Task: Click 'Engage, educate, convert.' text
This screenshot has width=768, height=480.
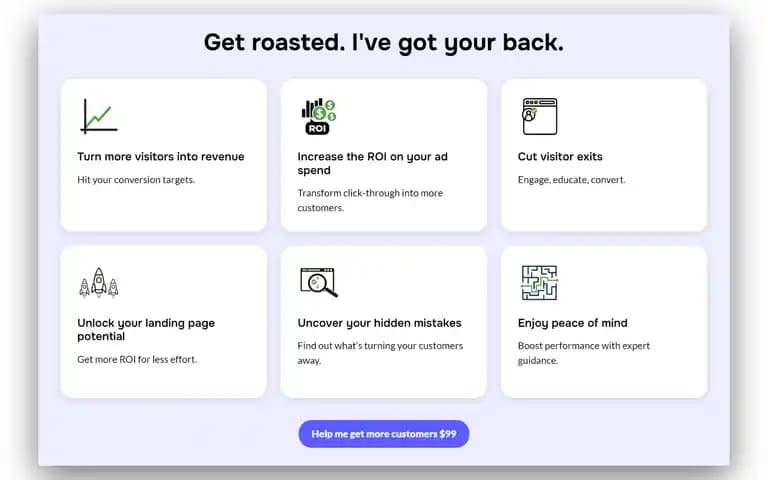Action: tap(572, 180)
